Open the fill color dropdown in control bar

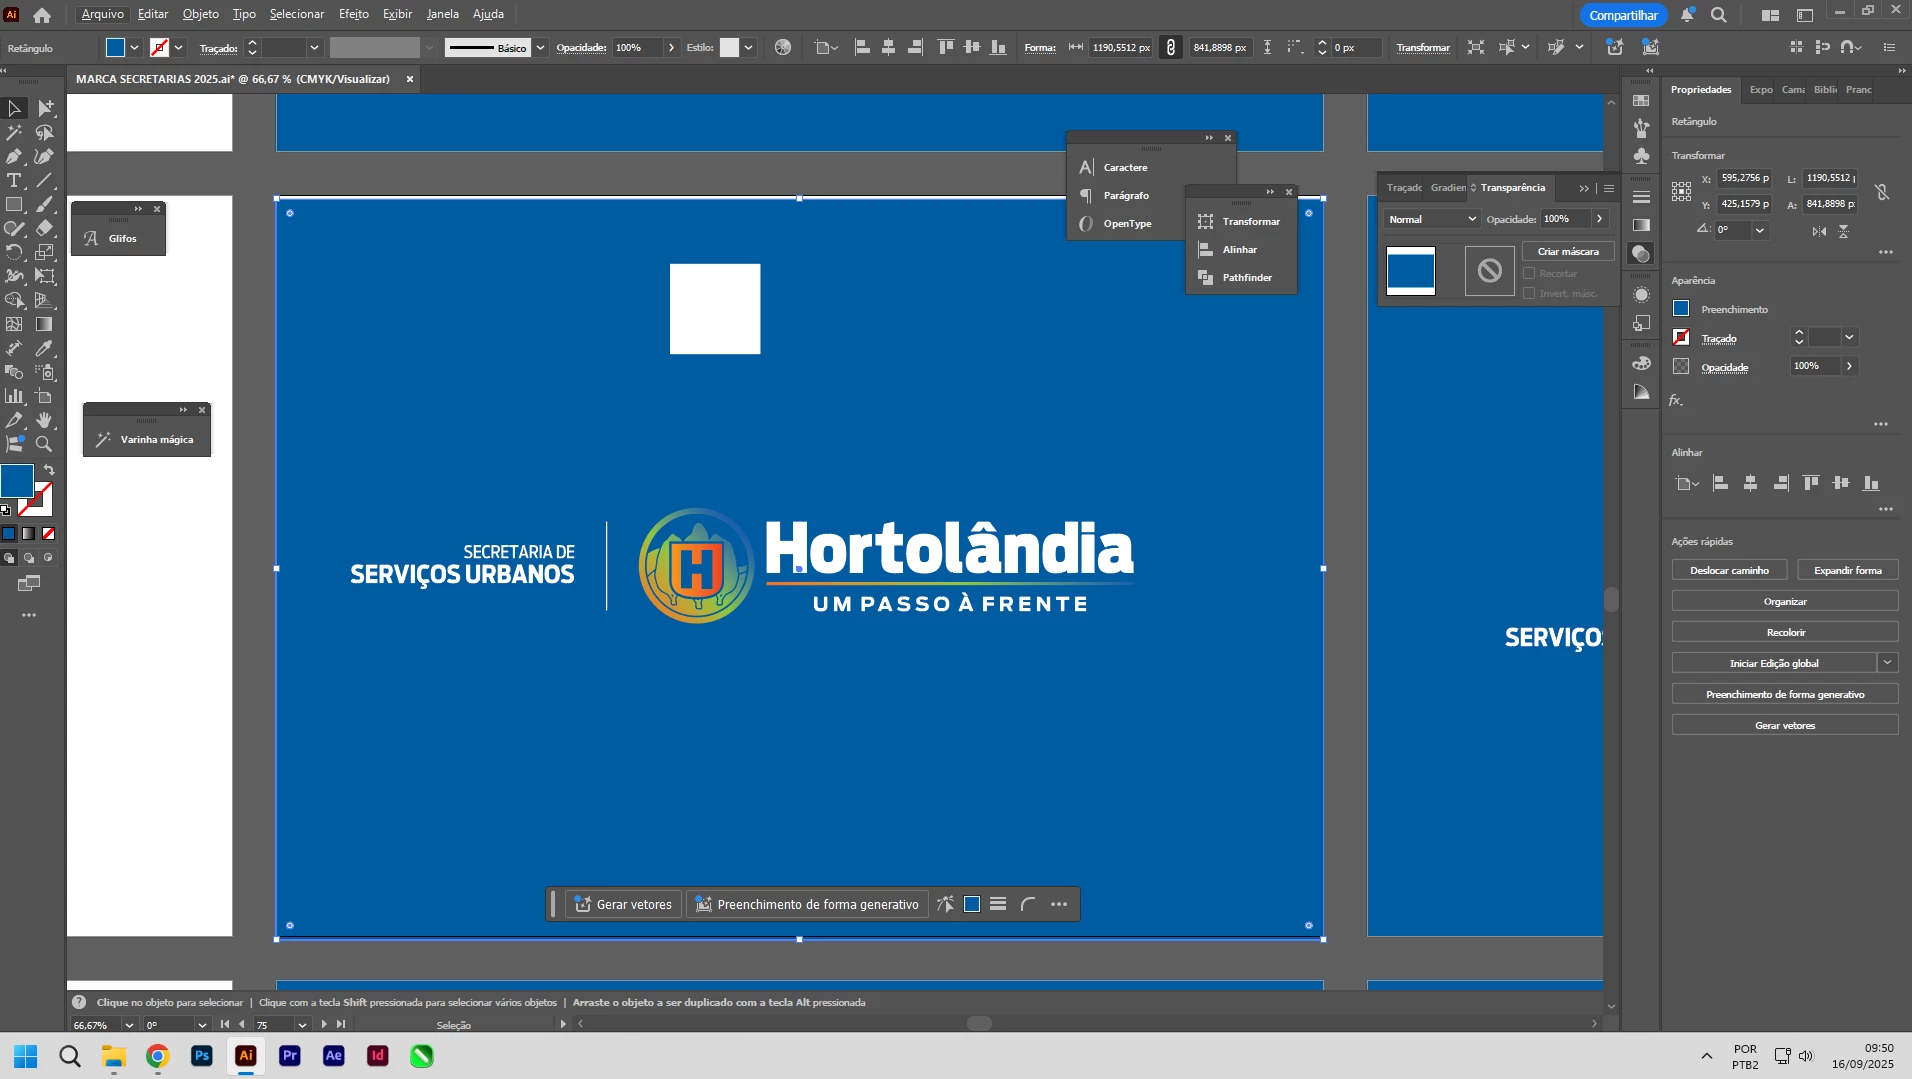click(134, 47)
